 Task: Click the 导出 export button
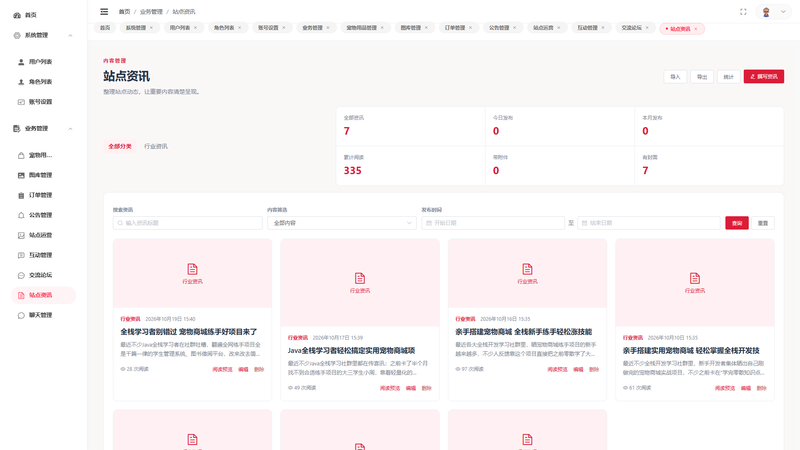[702, 77]
